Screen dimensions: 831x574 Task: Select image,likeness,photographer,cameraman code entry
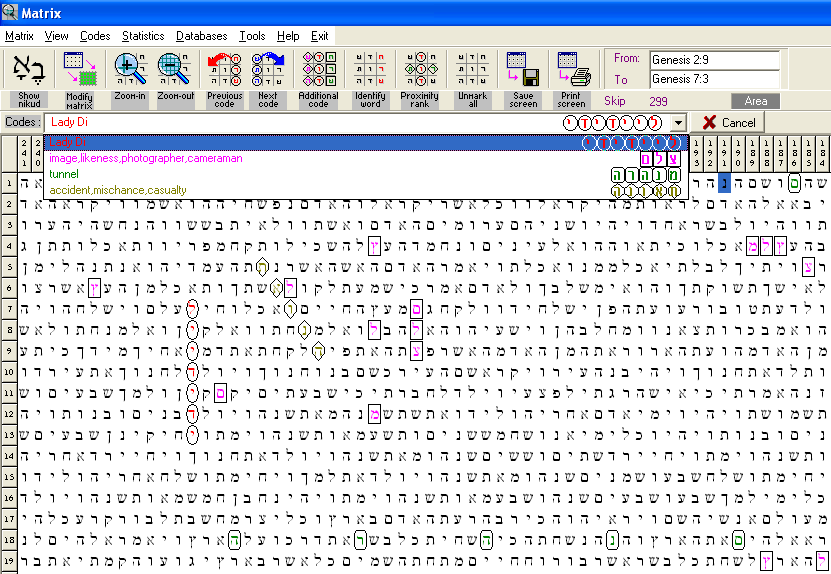[x=366, y=158]
